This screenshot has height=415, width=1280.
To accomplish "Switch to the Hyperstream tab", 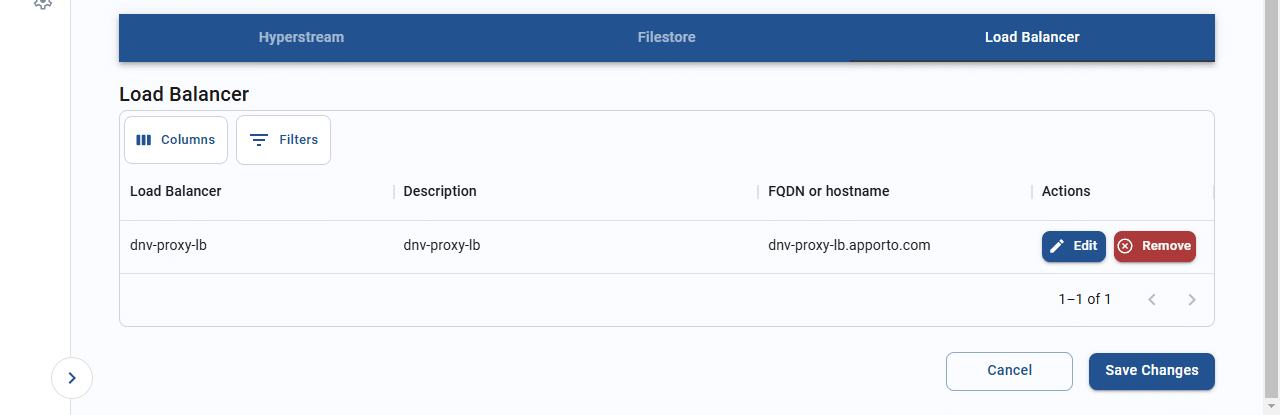I will tap(301, 37).
